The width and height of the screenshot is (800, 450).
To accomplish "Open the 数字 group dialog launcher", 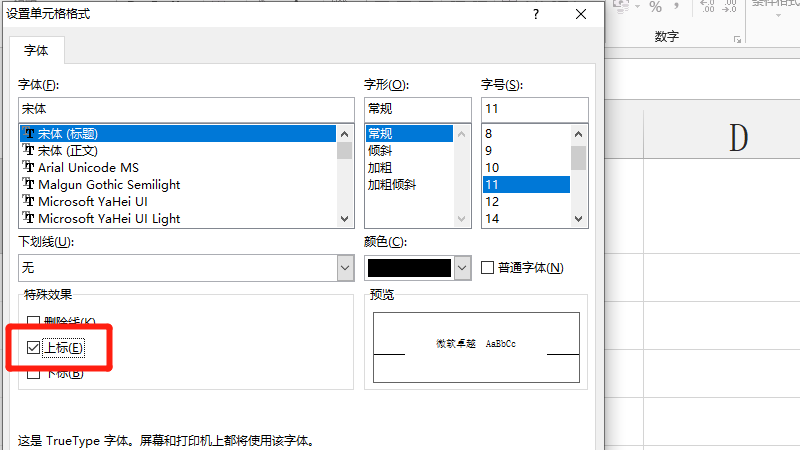I will [x=737, y=39].
